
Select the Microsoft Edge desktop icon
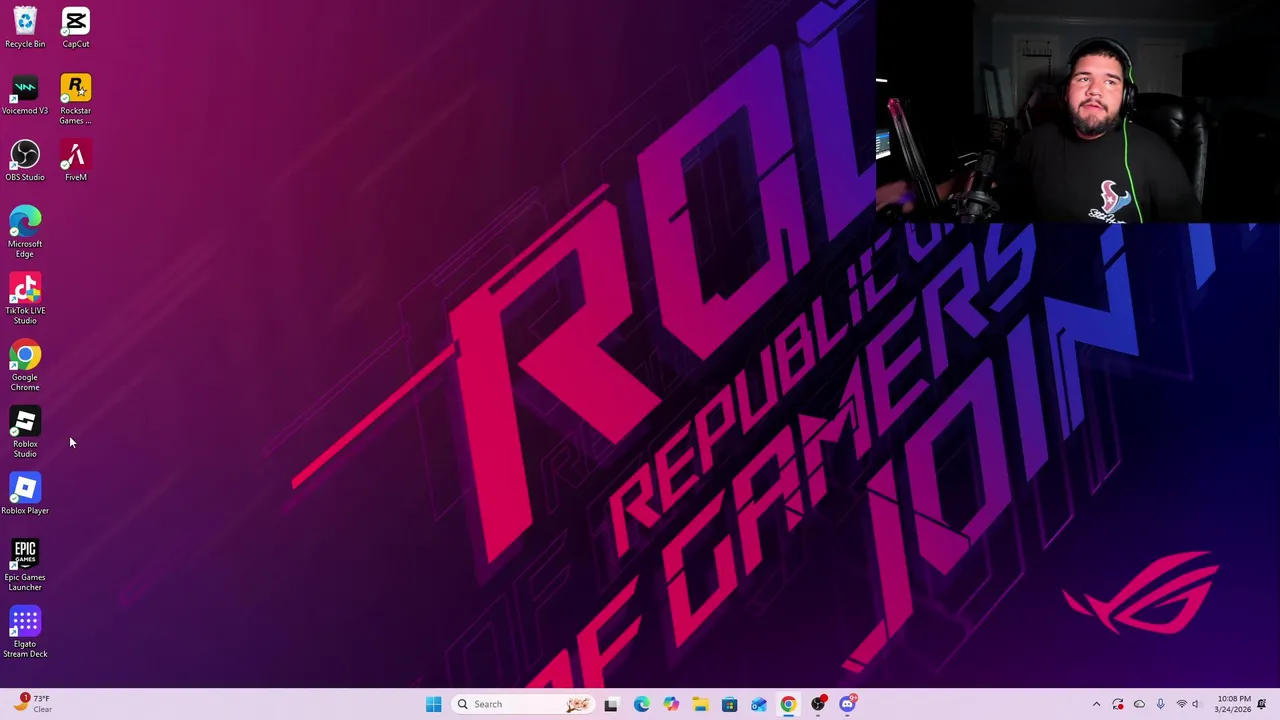click(x=25, y=233)
